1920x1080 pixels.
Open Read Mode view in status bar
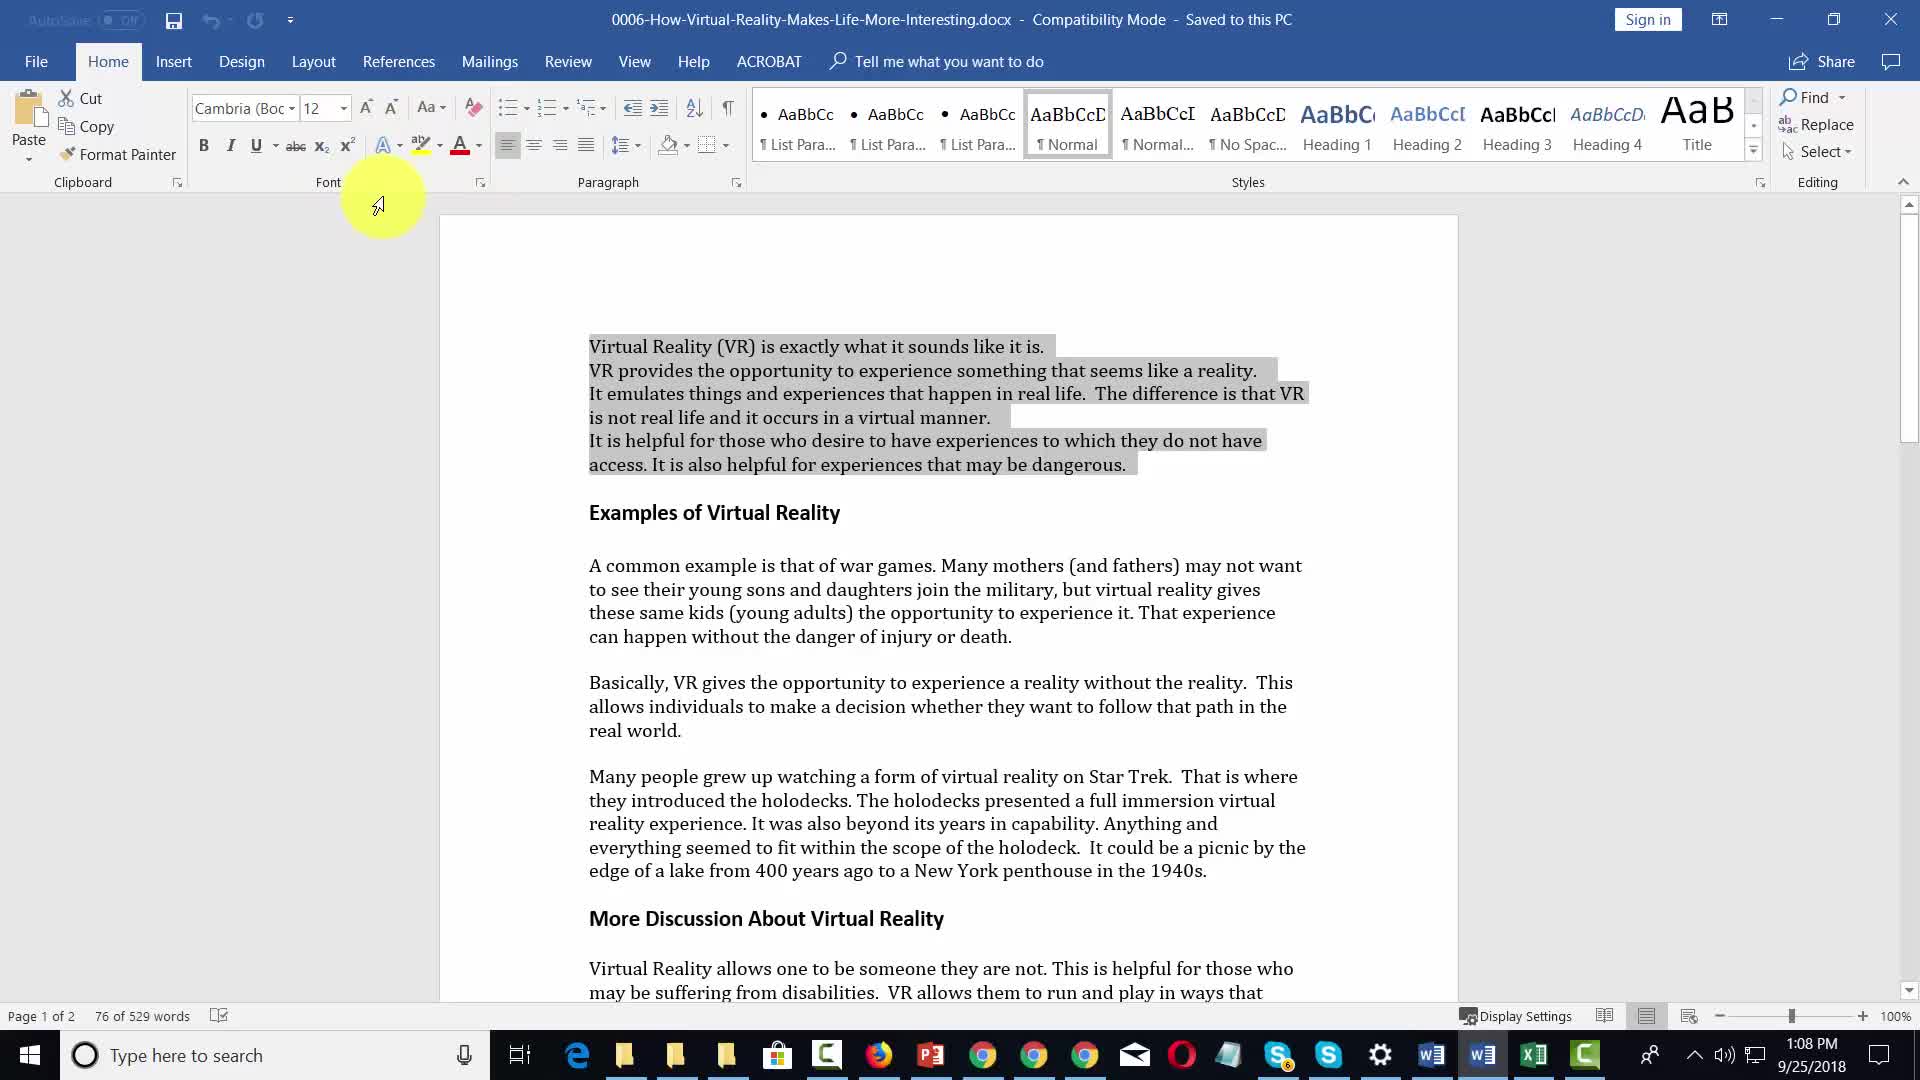coord(1605,1016)
